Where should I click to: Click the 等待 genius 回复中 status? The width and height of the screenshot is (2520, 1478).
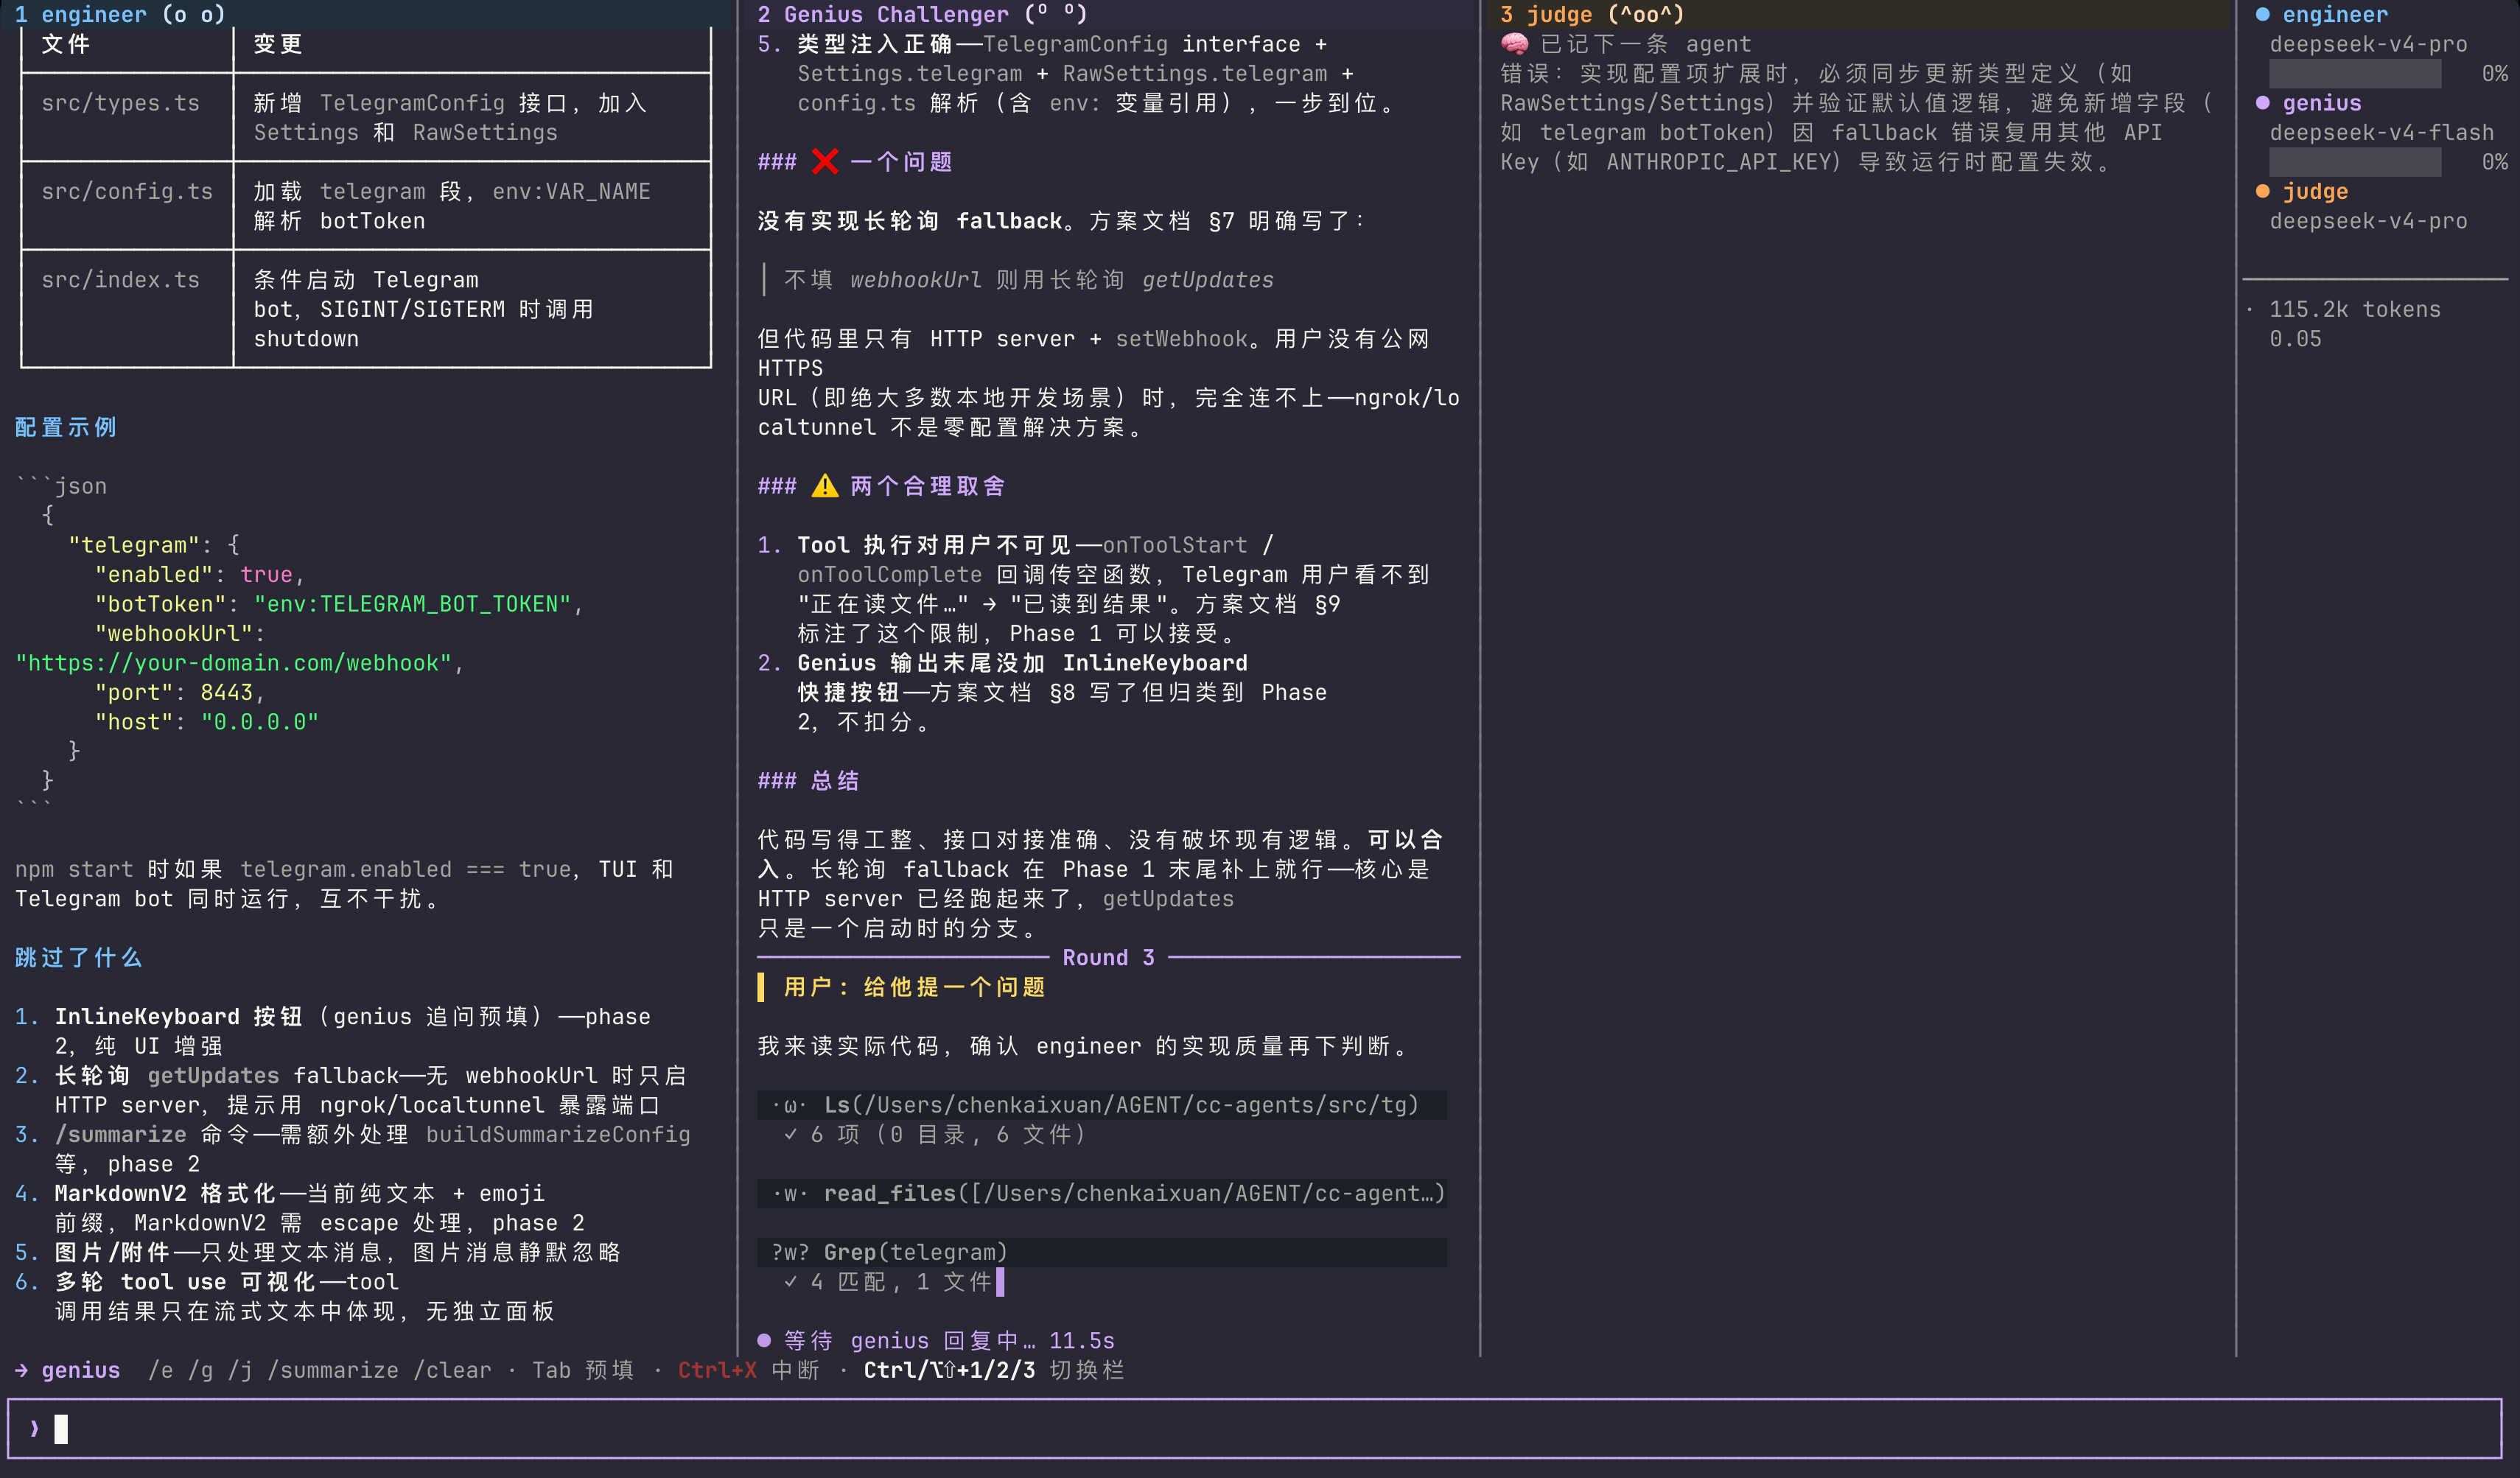(x=949, y=1340)
